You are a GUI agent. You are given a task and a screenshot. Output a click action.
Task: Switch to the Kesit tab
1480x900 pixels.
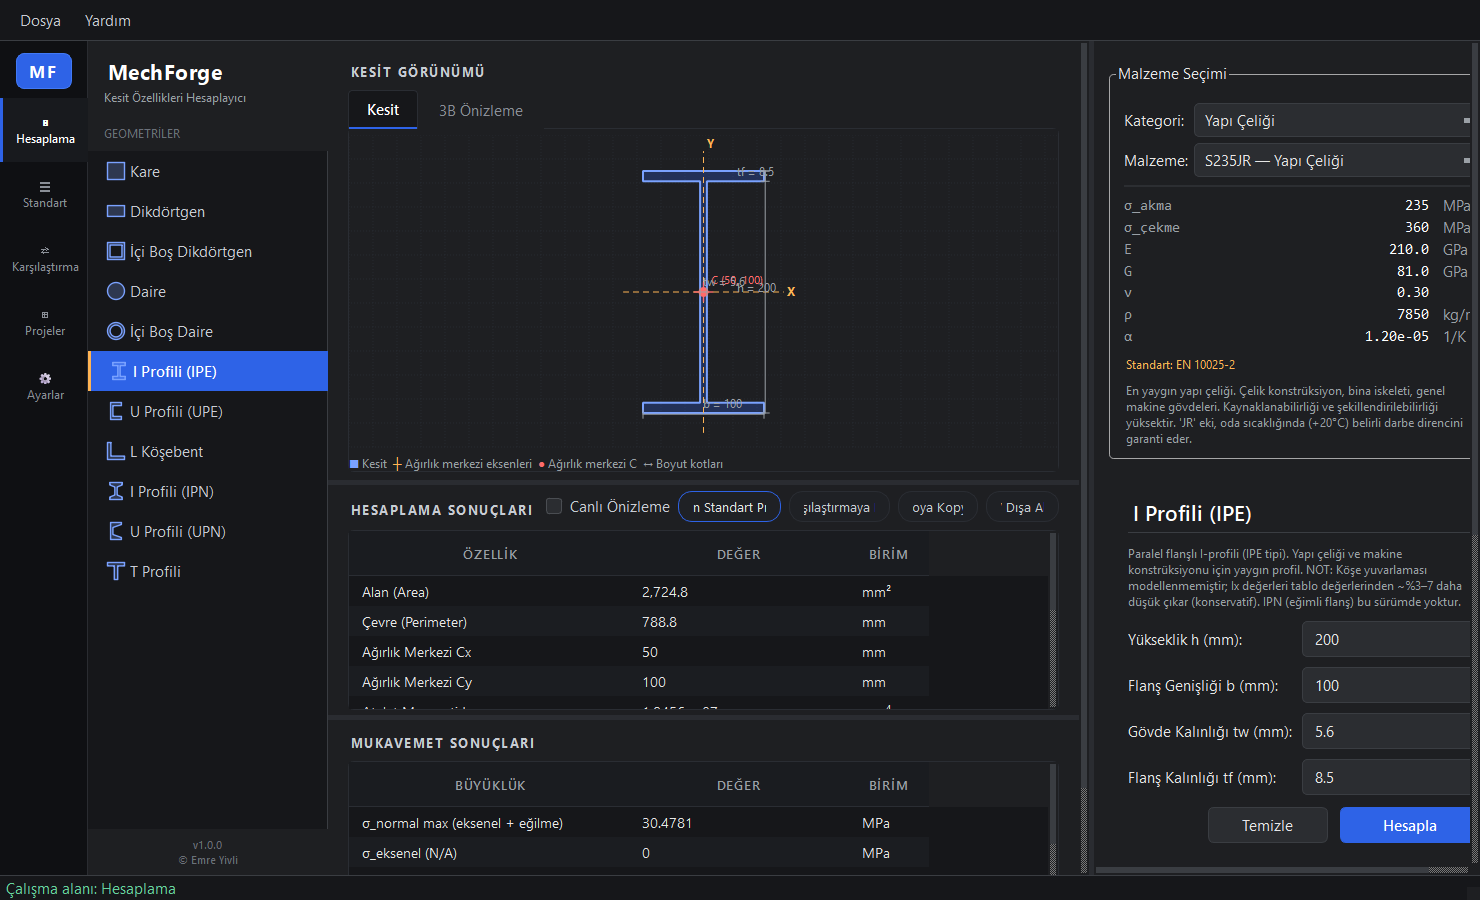pos(383,110)
